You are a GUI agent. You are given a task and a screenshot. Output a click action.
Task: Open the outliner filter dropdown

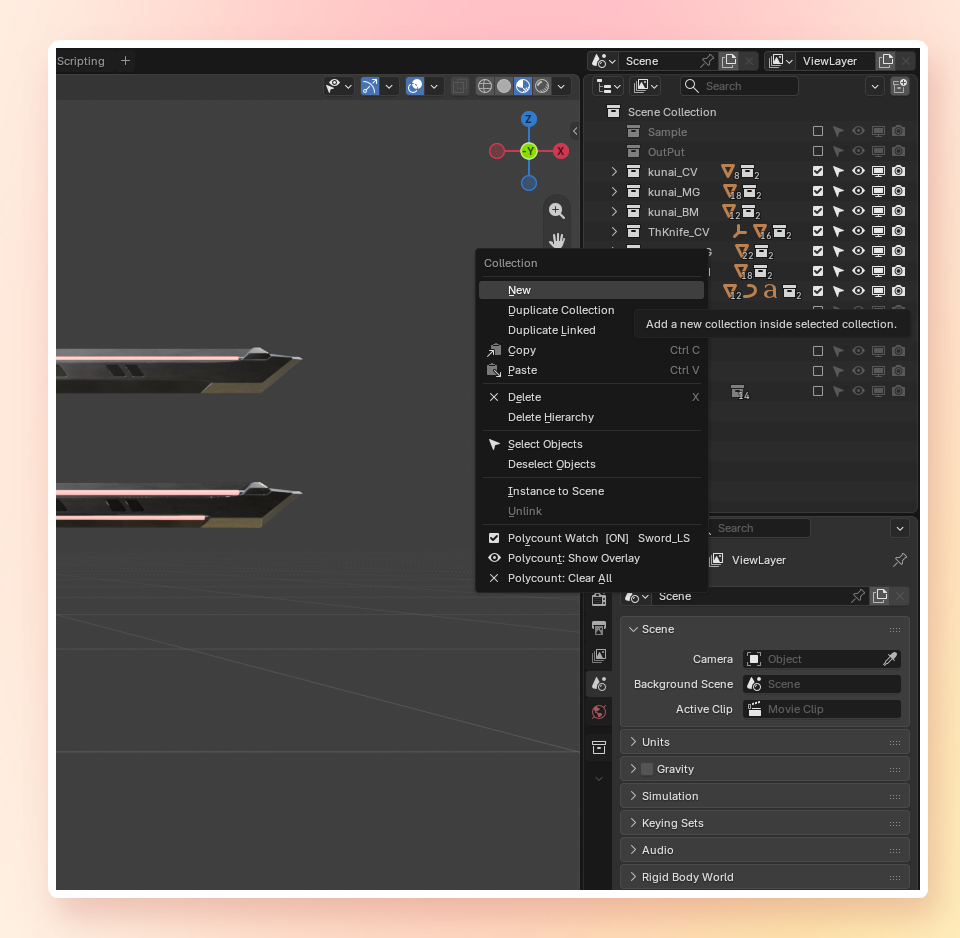point(874,86)
